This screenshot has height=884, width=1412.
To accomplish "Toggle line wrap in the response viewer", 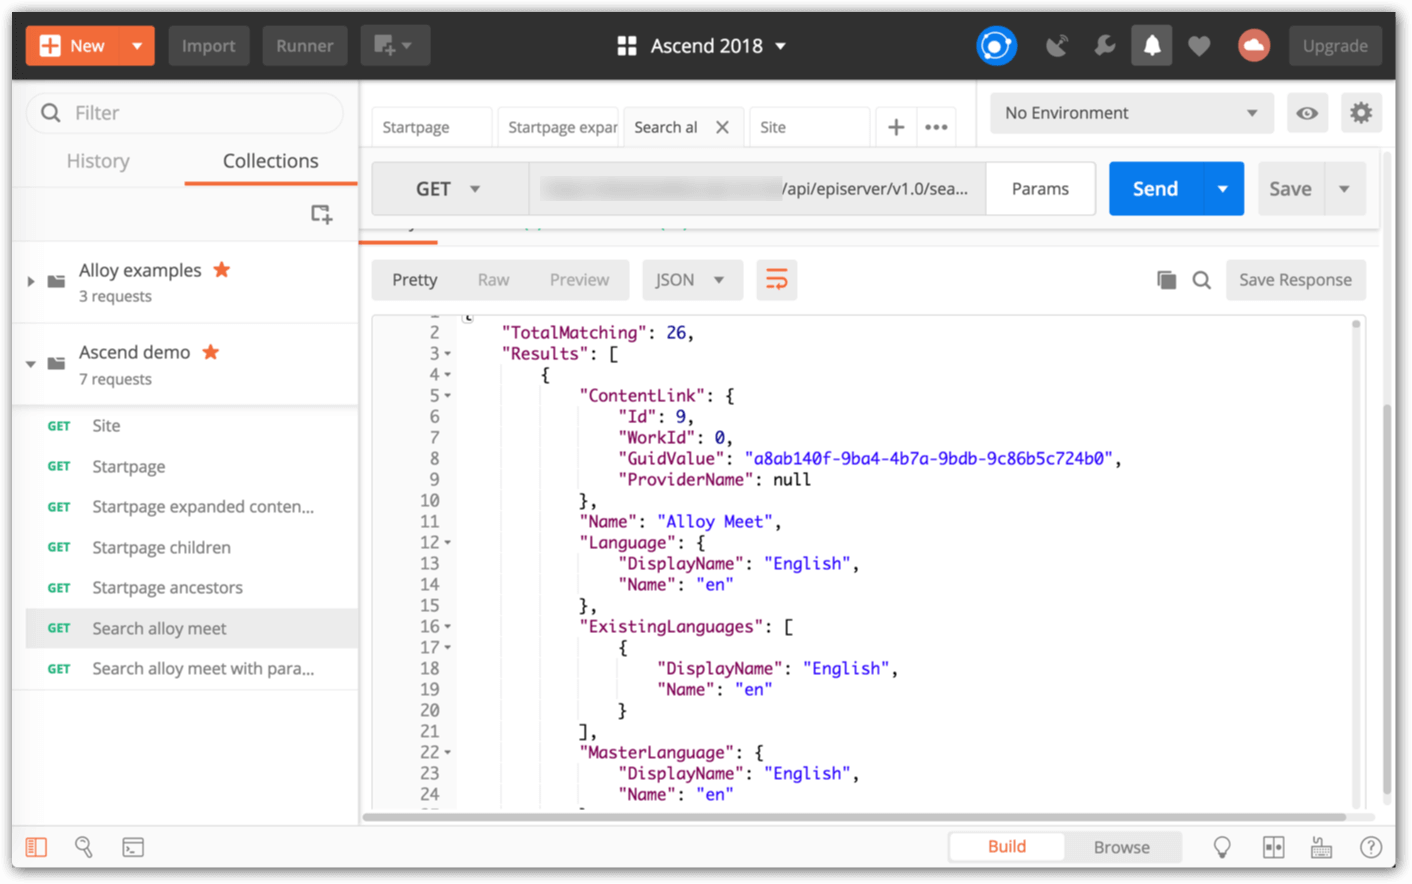I will (x=776, y=280).
